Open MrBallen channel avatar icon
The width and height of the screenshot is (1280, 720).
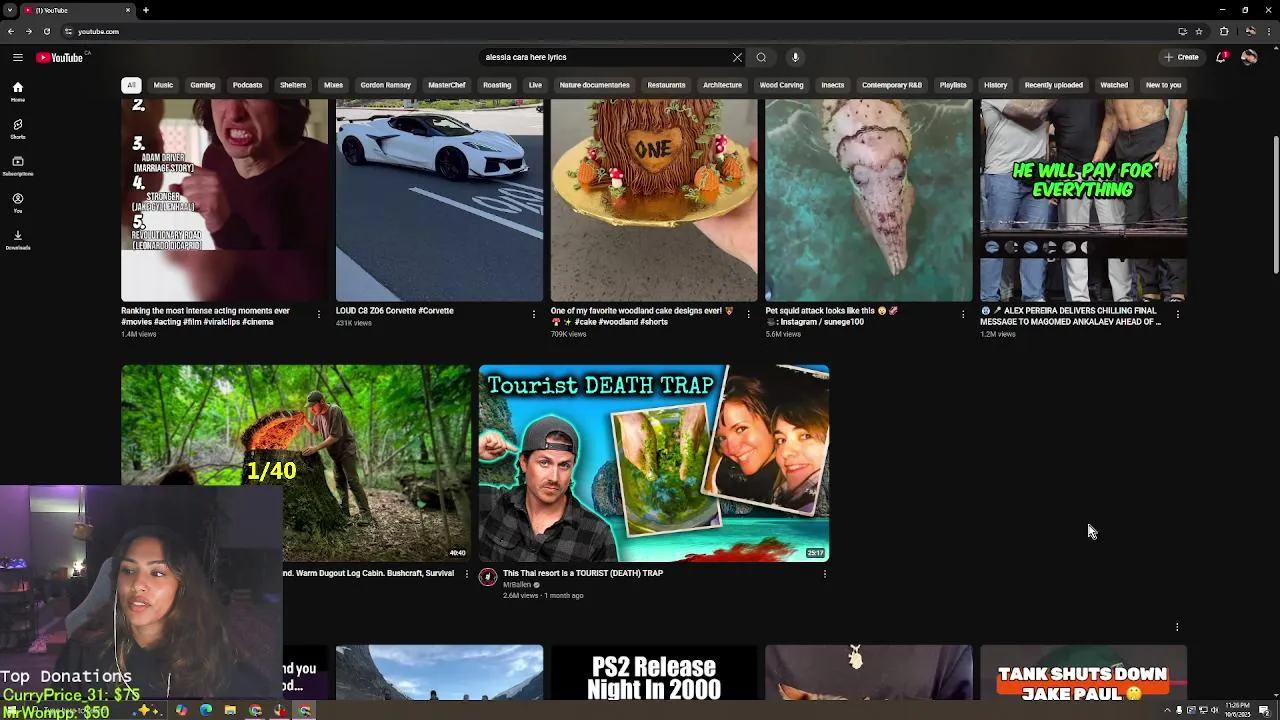[x=488, y=577]
